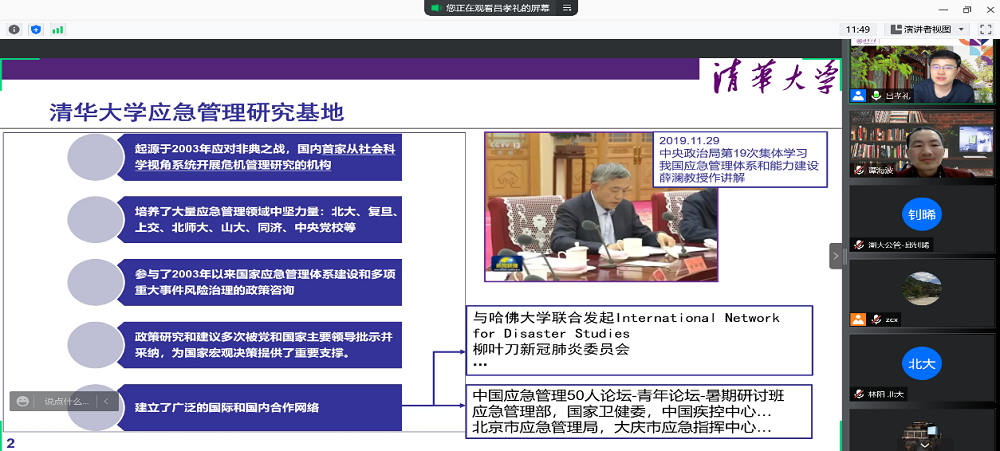Click the blue security shield icon
Image resolution: width=1000 pixels, height=451 pixels.
pos(36,30)
